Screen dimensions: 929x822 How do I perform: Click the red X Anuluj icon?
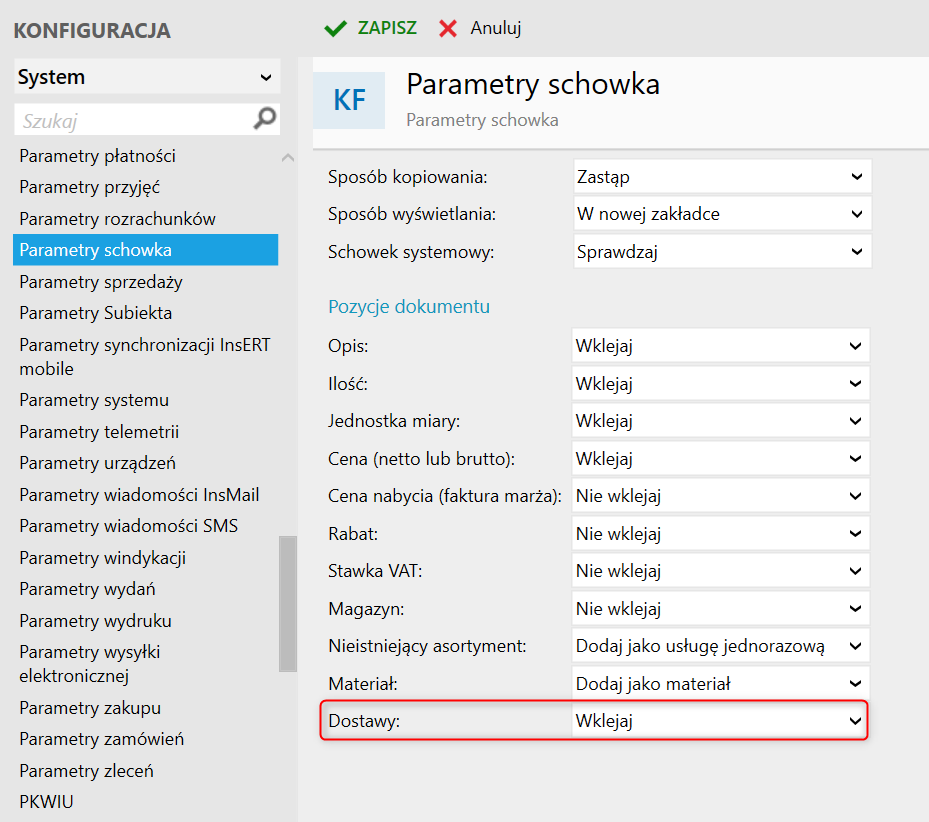click(448, 28)
